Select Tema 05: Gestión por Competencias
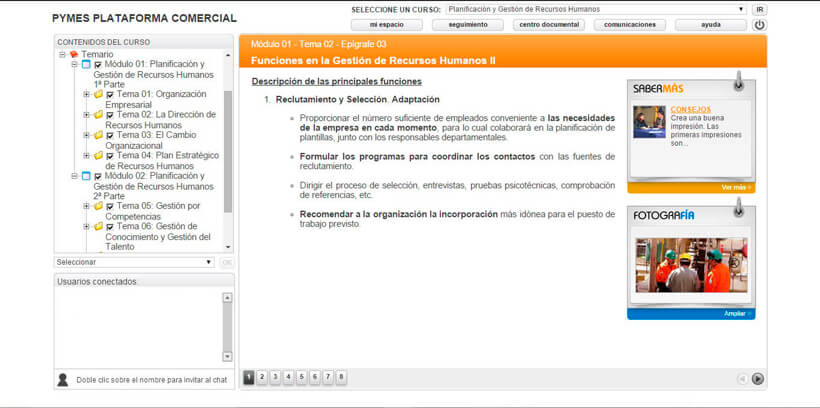820x408 pixels. point(153,211)
